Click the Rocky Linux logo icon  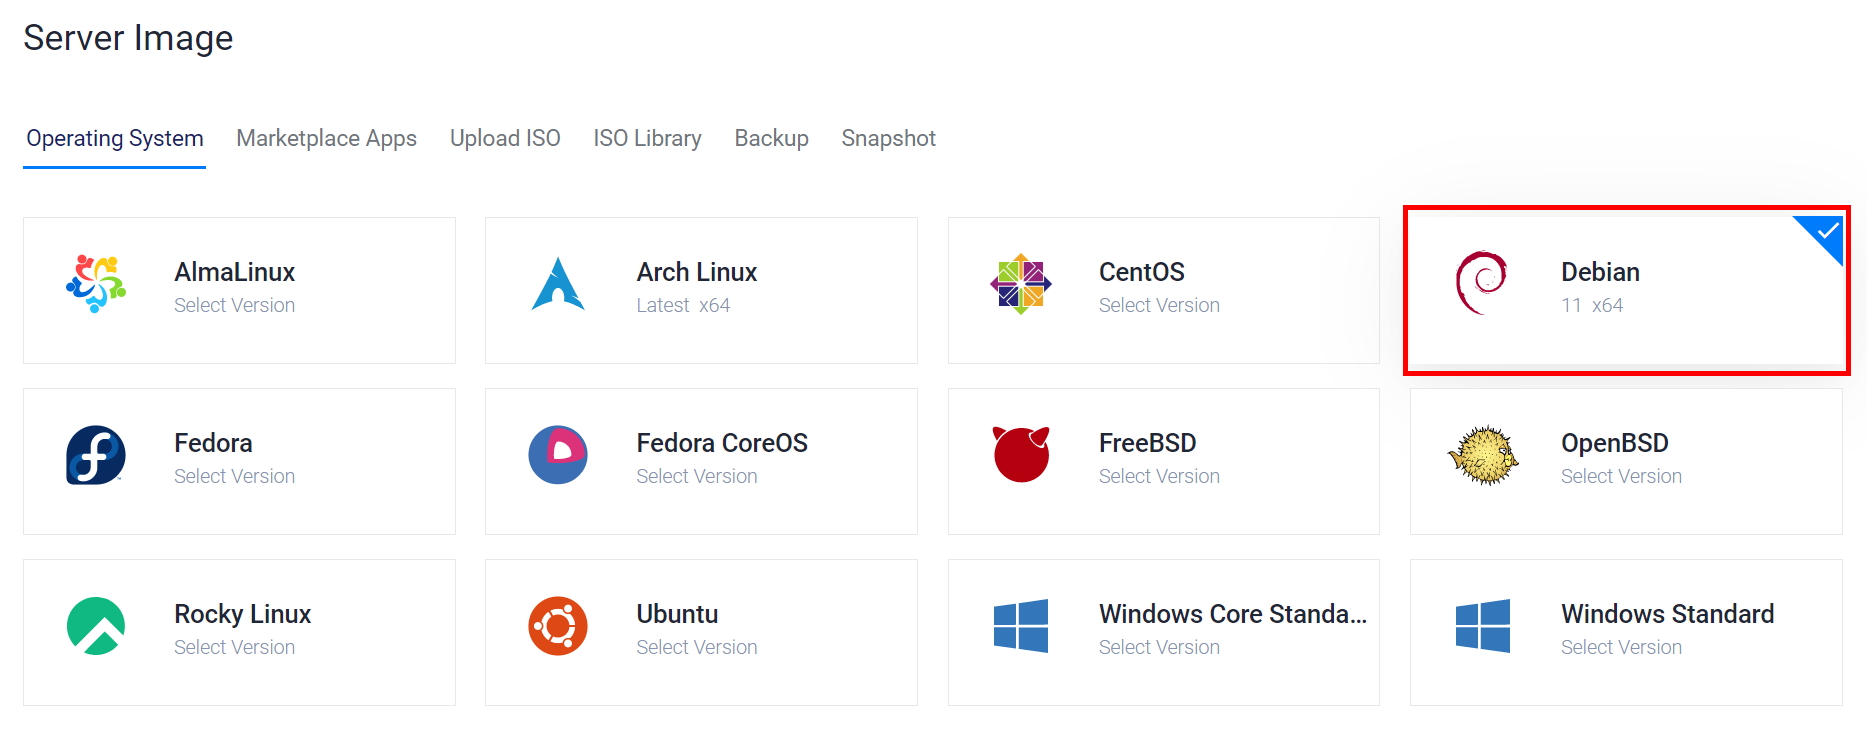pos(96,626)
